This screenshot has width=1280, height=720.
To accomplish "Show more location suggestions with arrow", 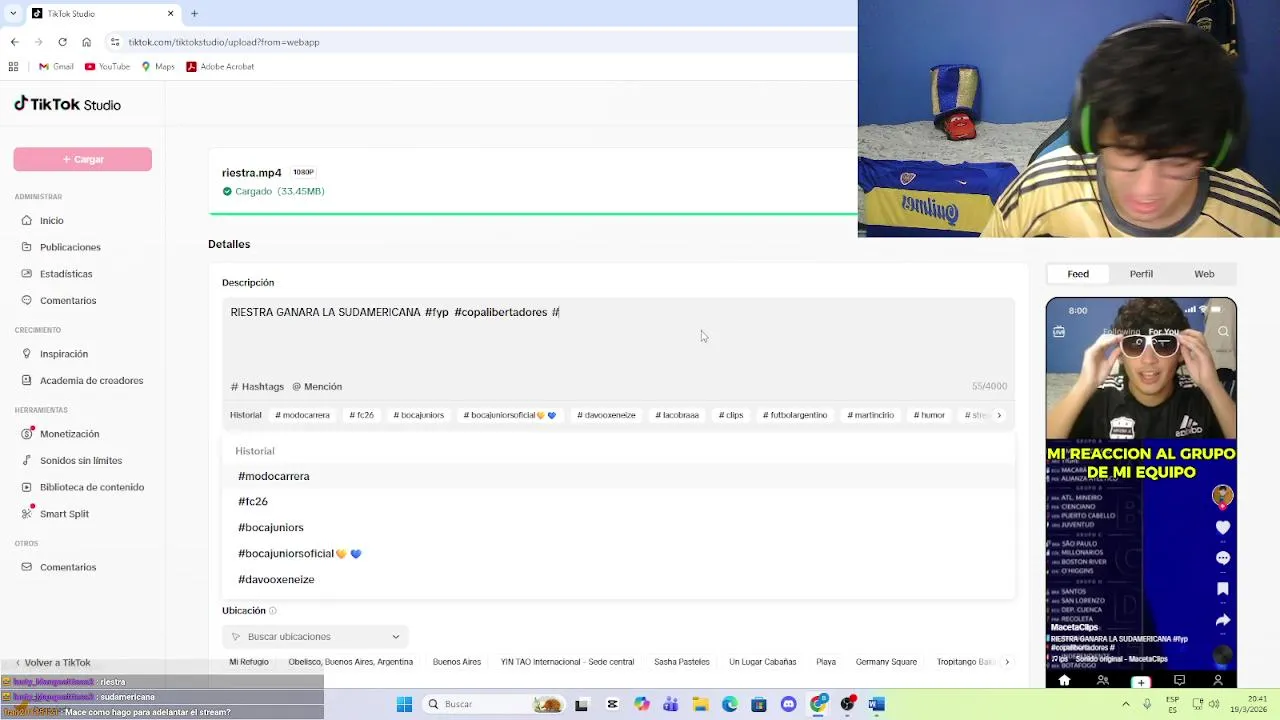I will (x=1006, y=662).
